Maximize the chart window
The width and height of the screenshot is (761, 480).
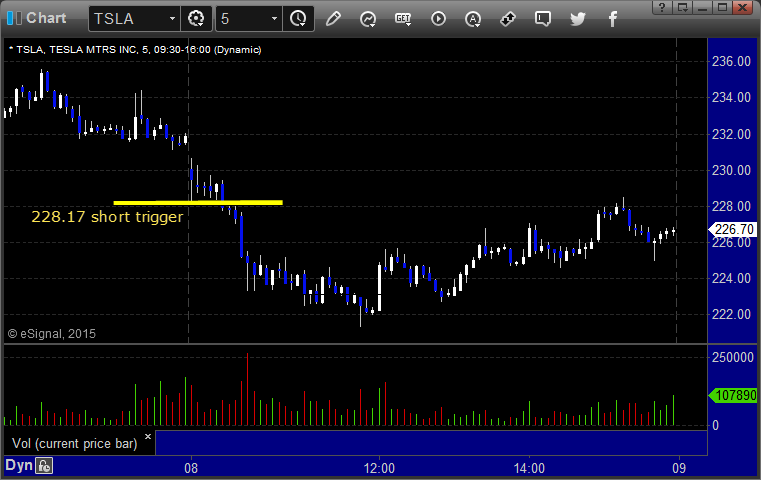point(722,7)
